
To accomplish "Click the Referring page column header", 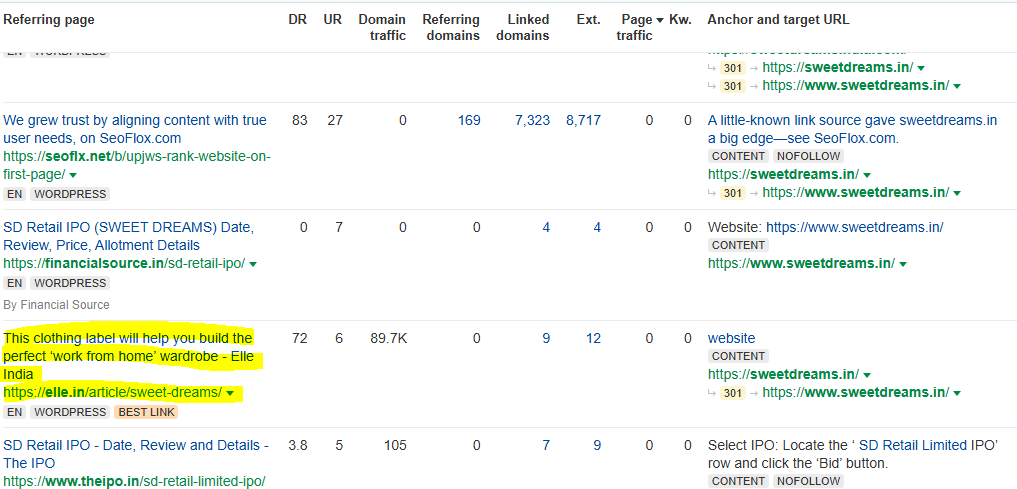I will [x=49, y=19].
